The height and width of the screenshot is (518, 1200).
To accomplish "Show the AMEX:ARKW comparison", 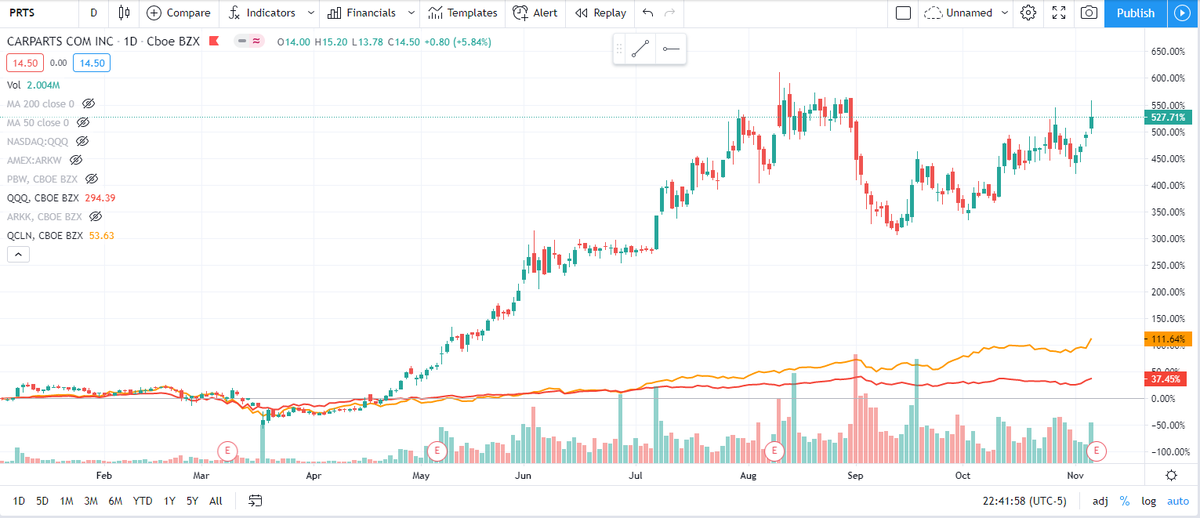I will click(75, 160).
